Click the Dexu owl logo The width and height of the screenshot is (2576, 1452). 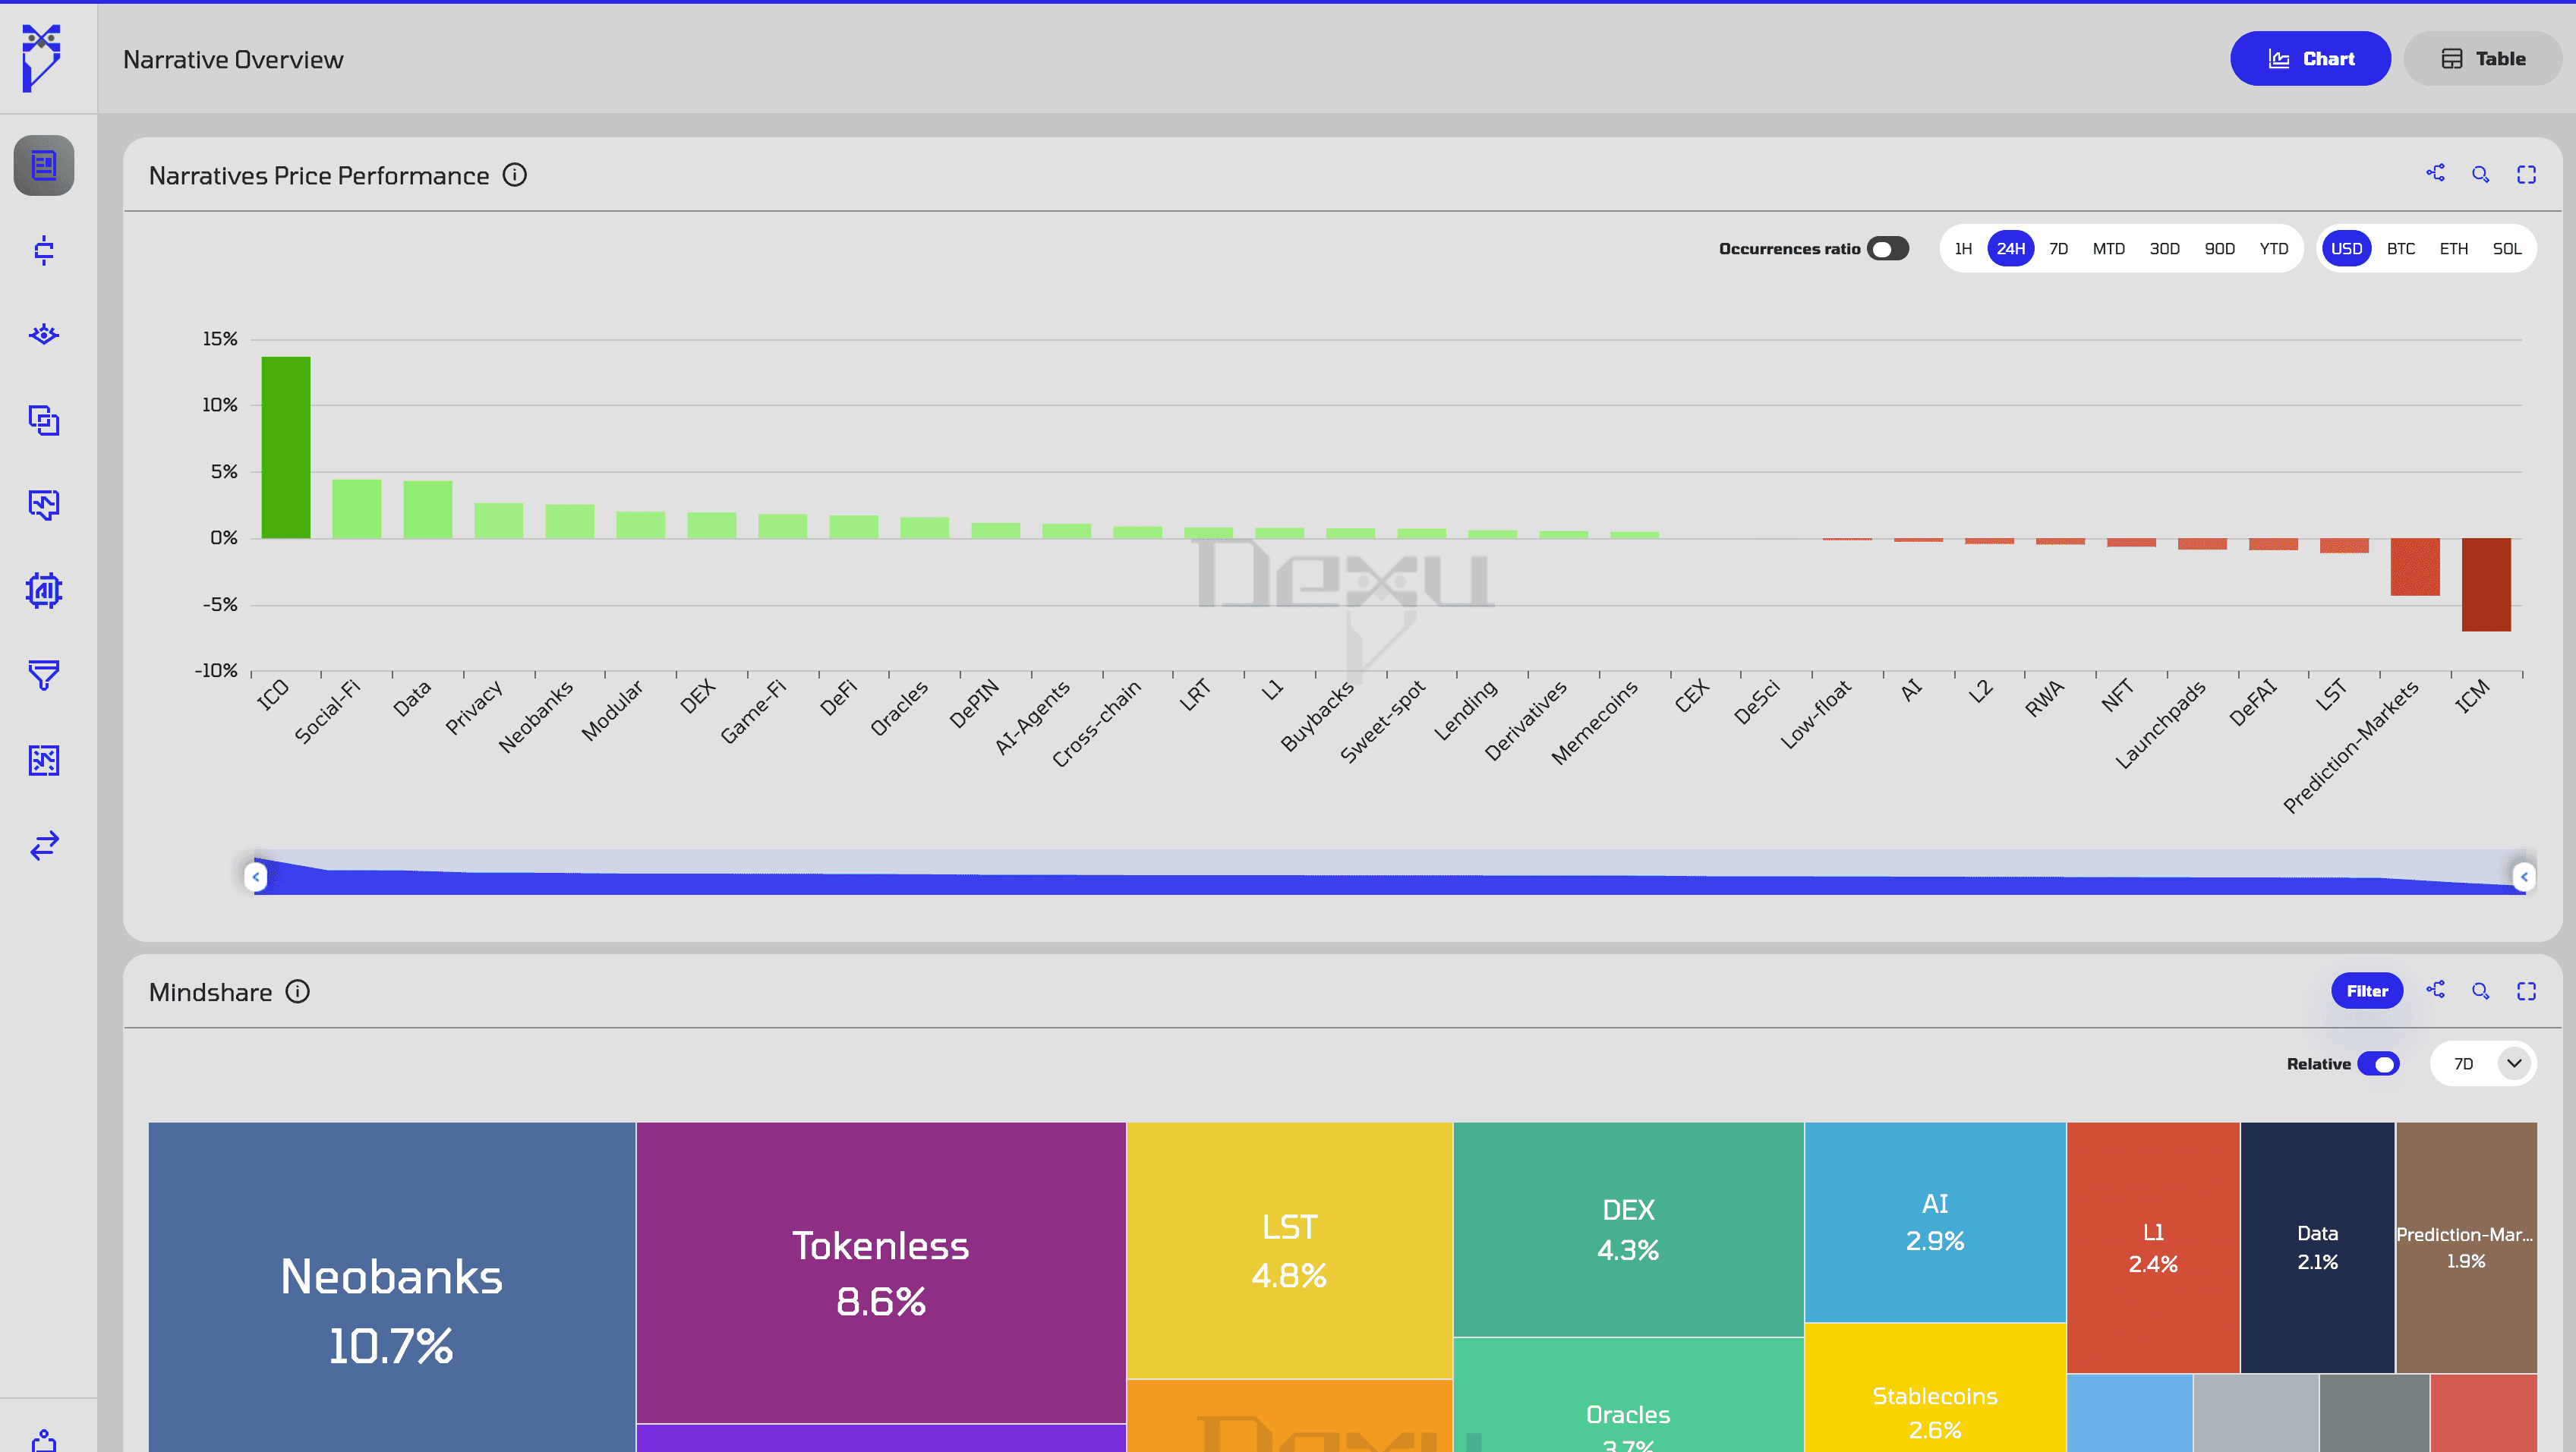tap(42, 58)
